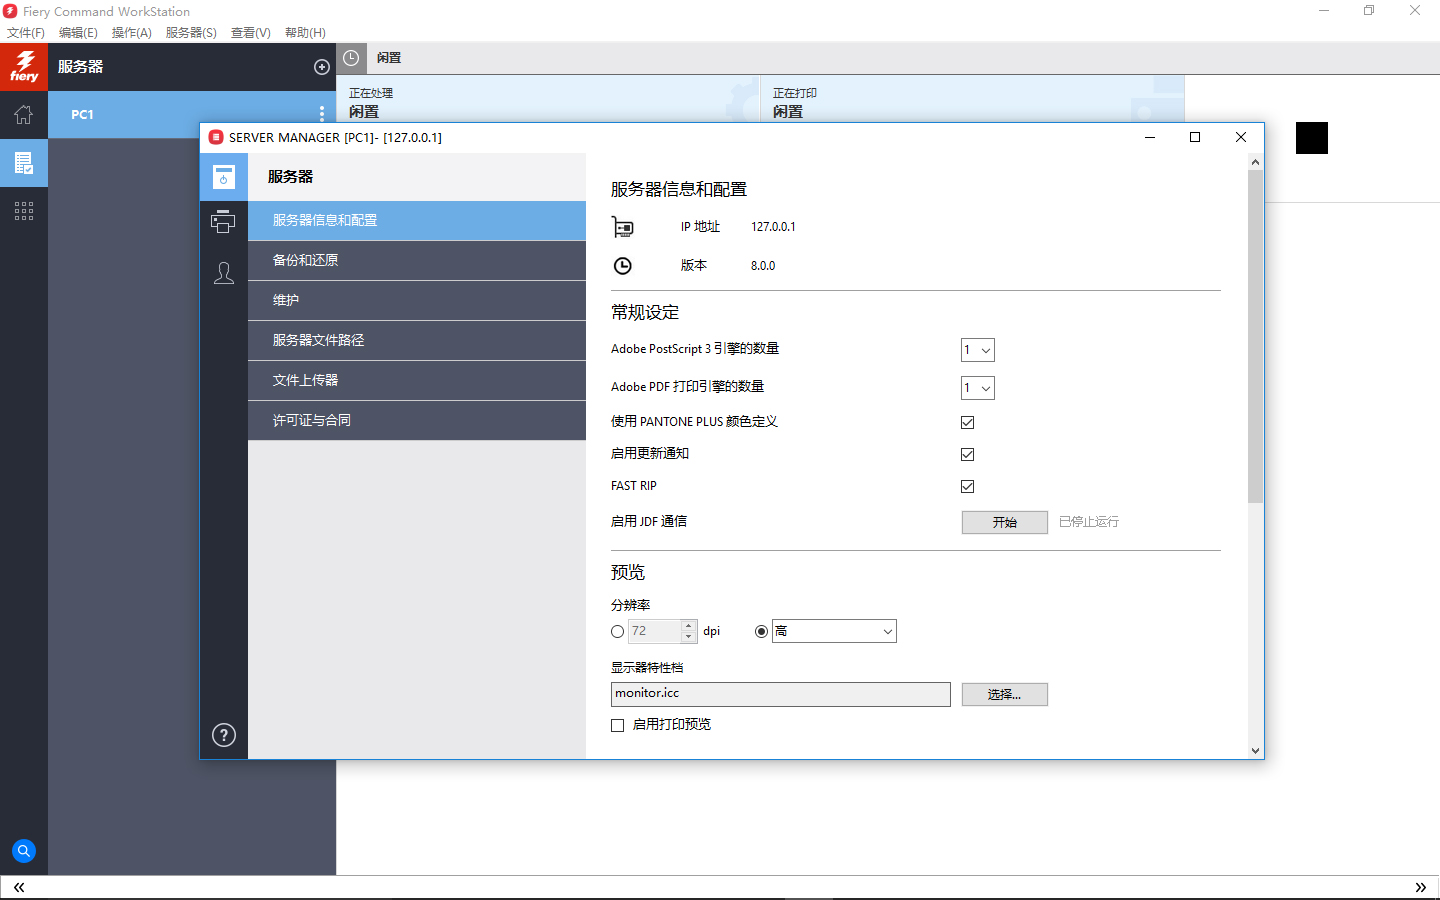Select the Printer section icon in Server Manager
Image resolution: width=1440 pixels, height=900 pixels.
[x=224, y=222]
